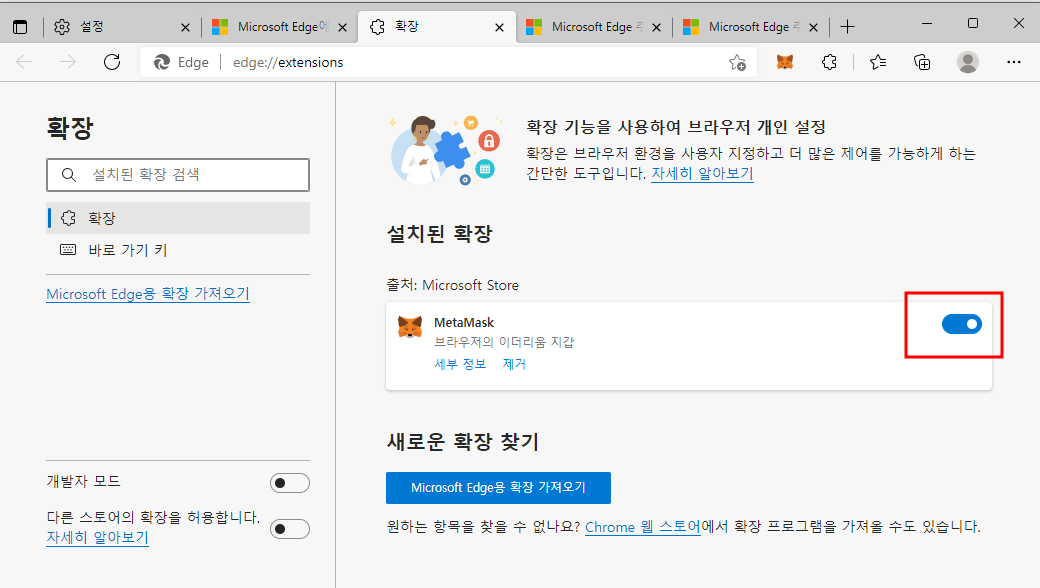
Task: Enable 개발자 모드 toggle
Action: pos(289,482)
